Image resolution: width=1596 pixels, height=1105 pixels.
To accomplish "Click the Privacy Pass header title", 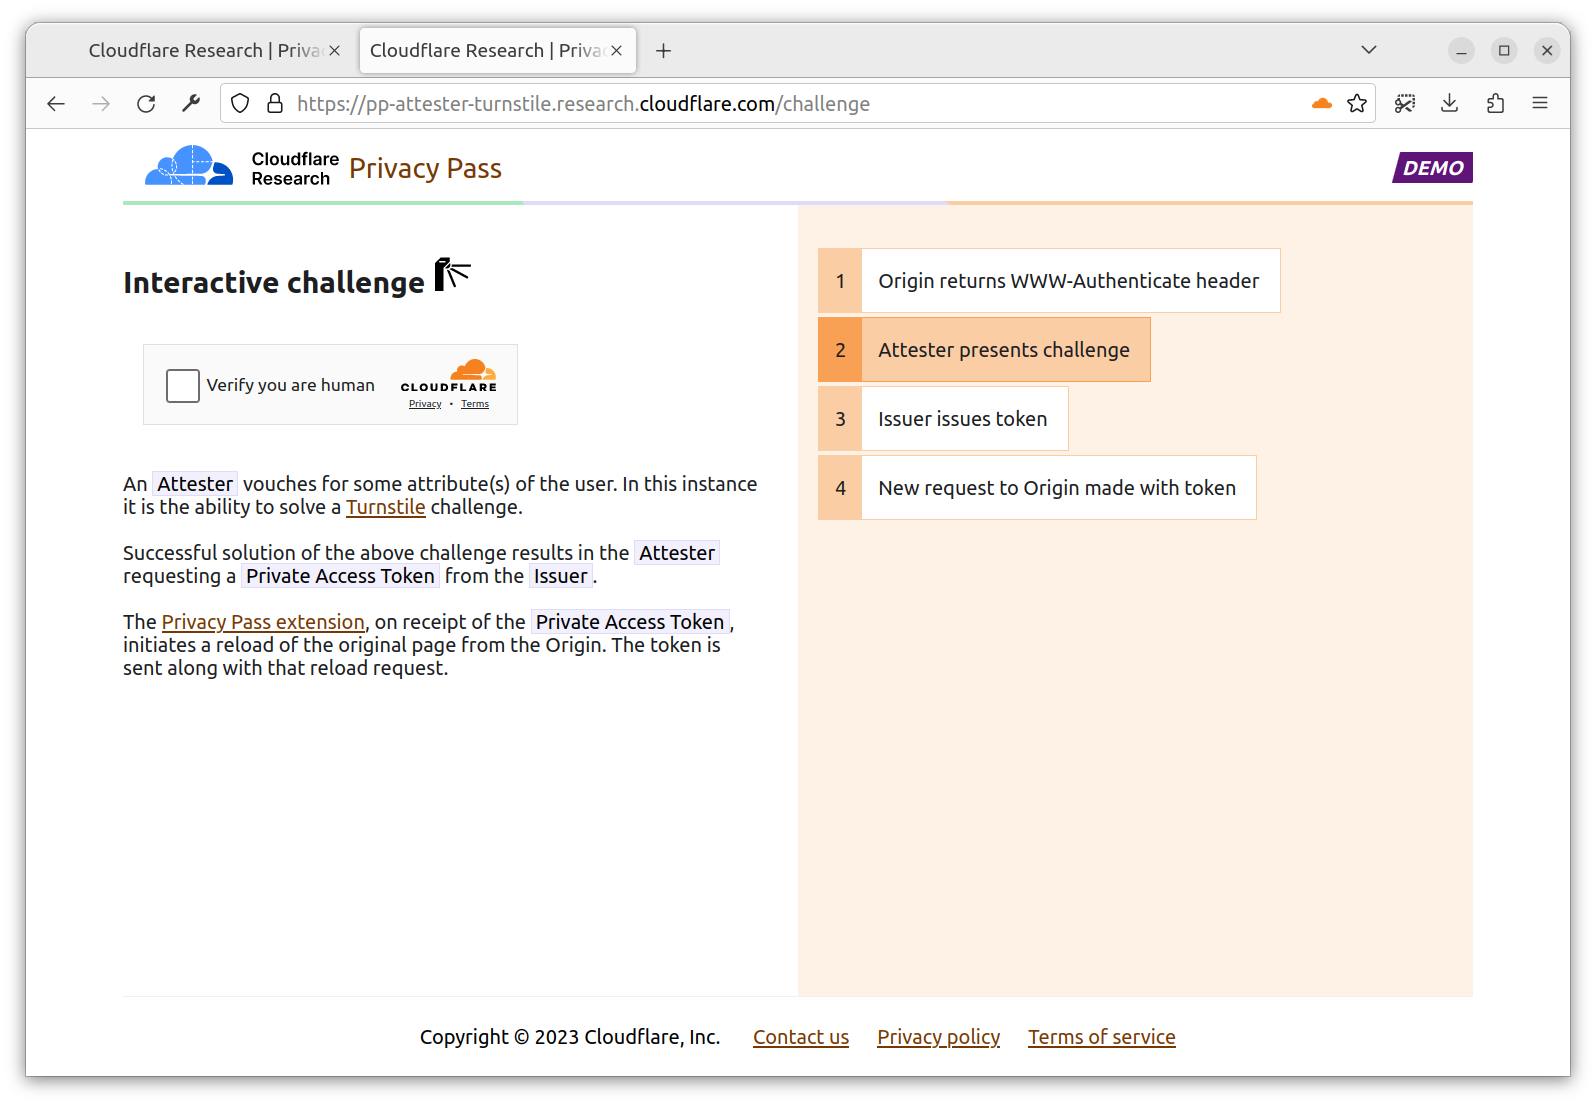I will [x=425, y=168].
